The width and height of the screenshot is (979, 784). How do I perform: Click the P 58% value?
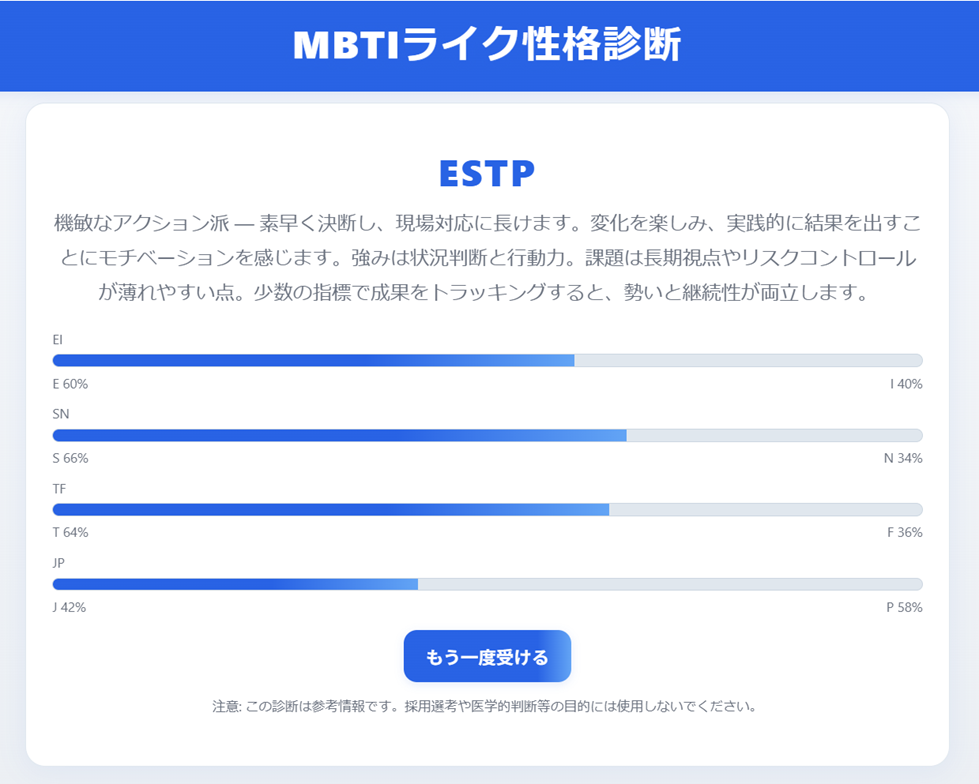904,608
